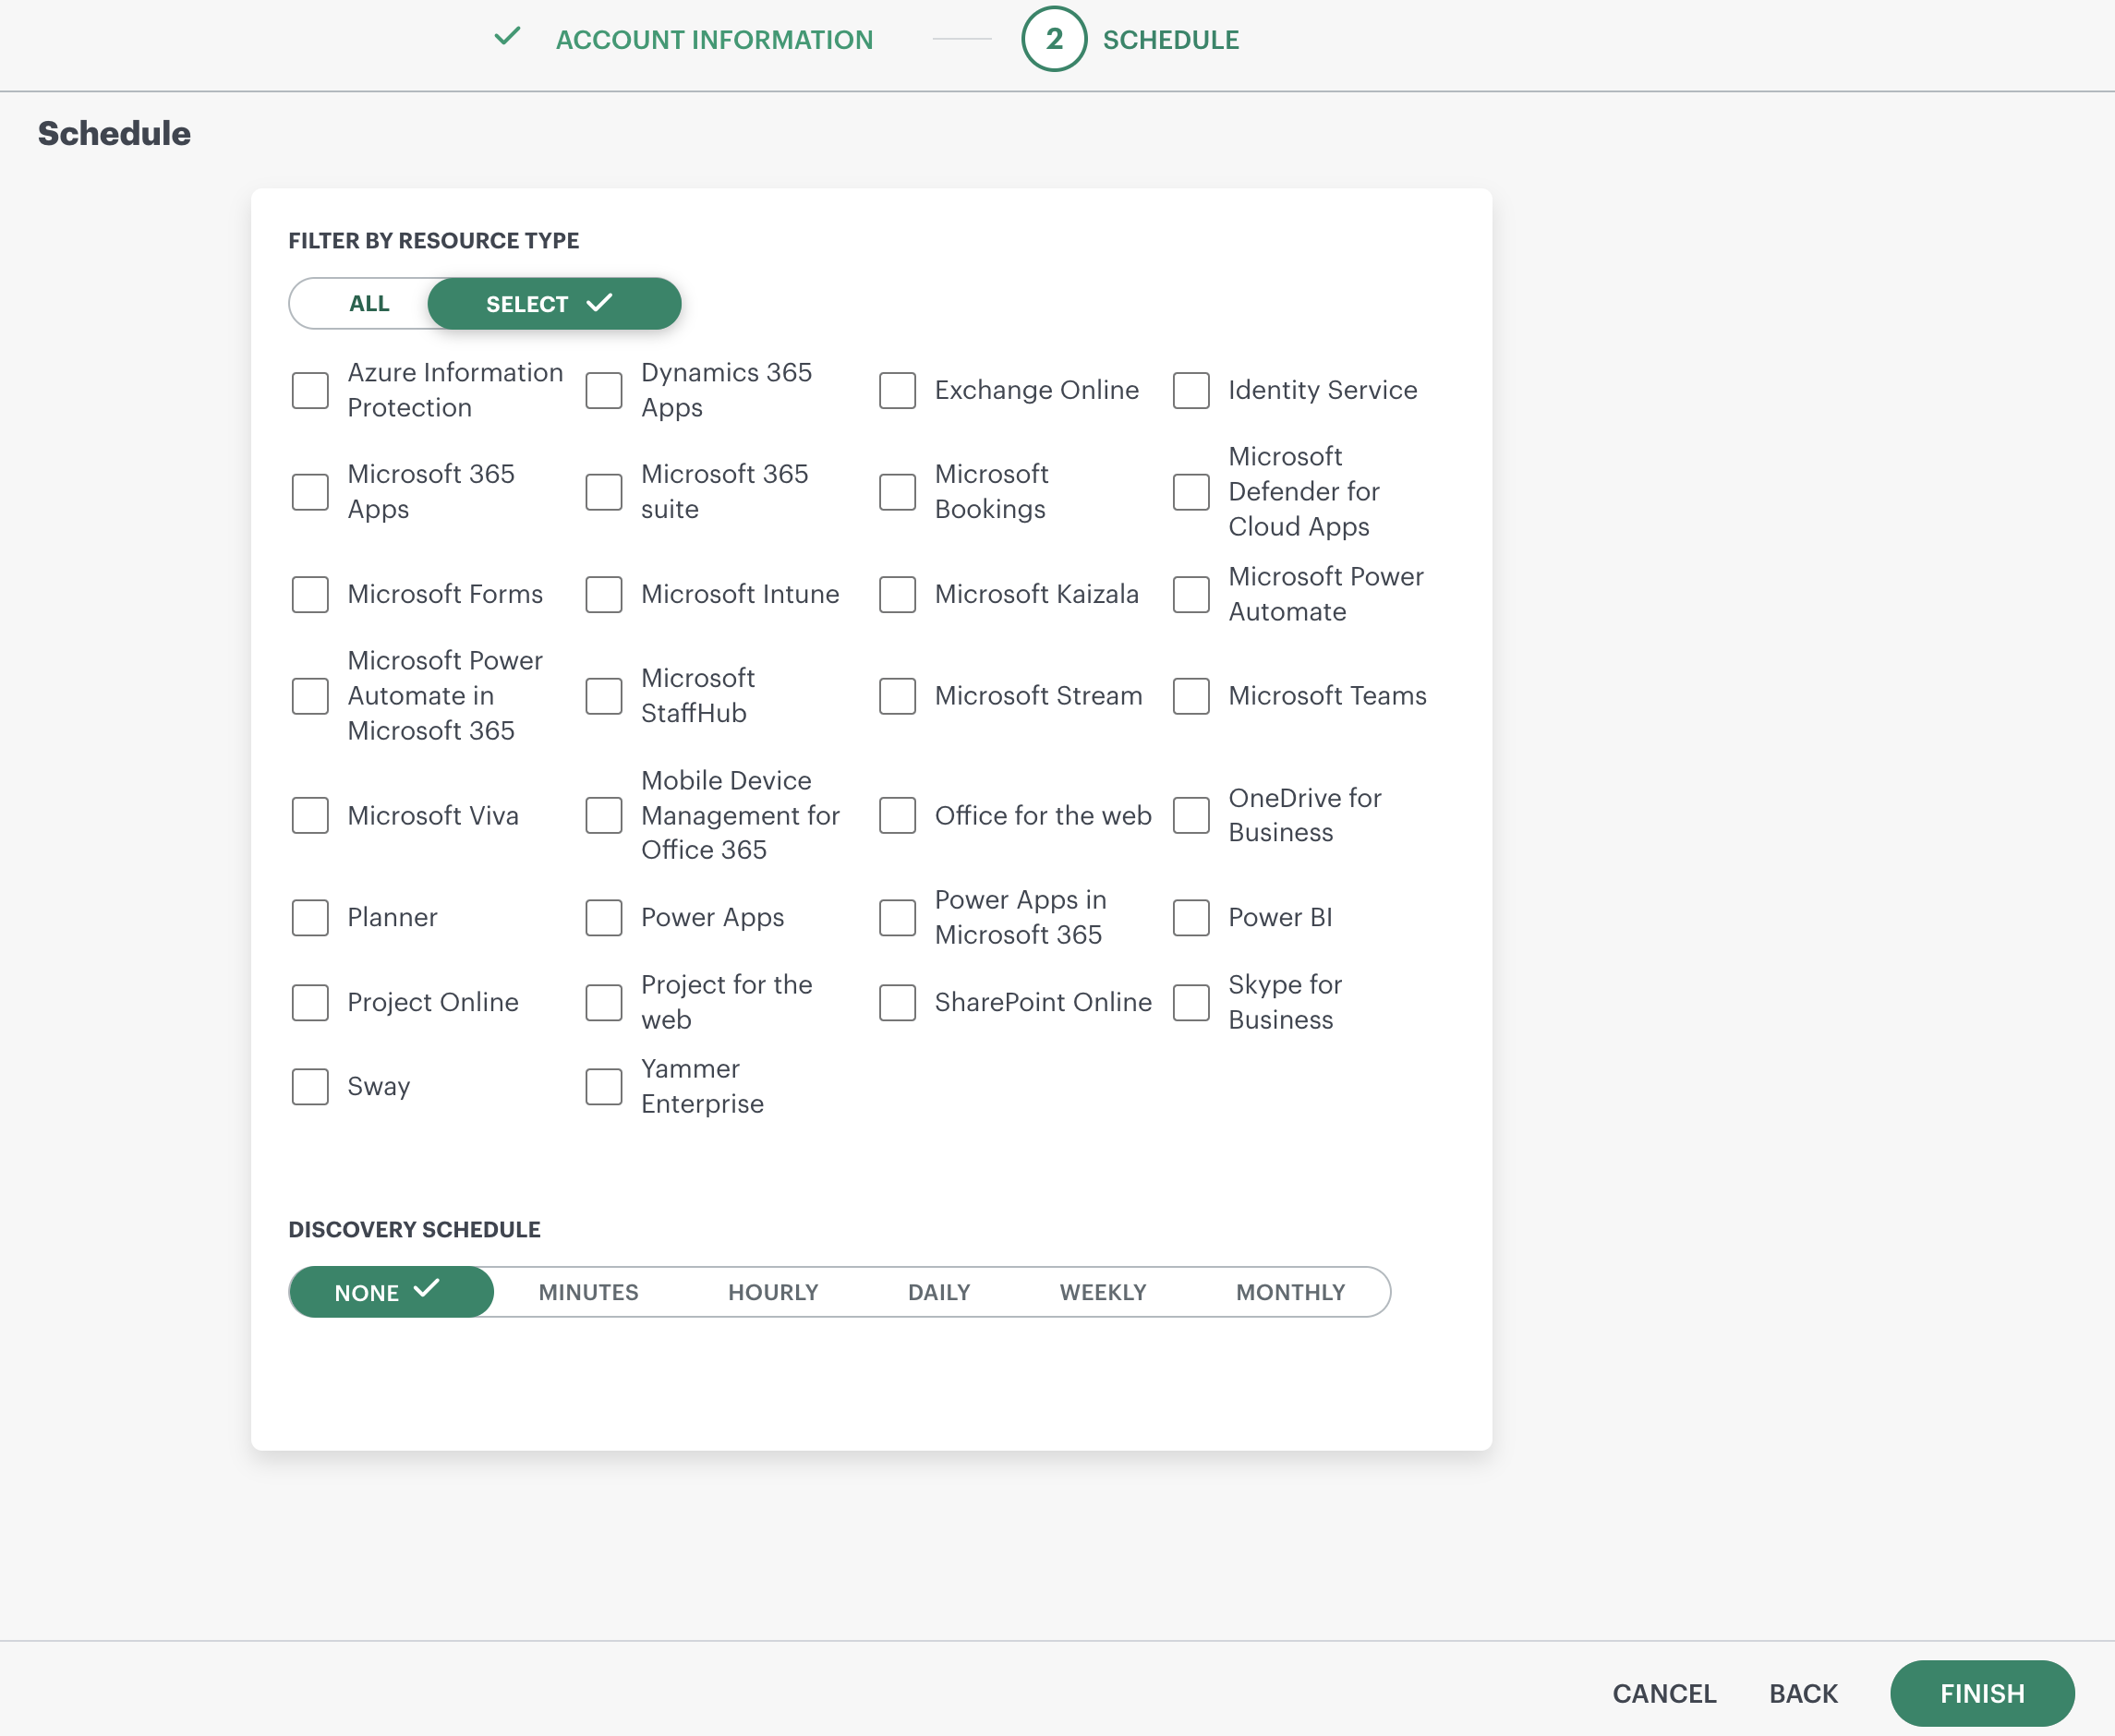Enable the Microsoft Teams checkbox
Viewport: 2115px width, 1736px height.
tap(1191, 696)
